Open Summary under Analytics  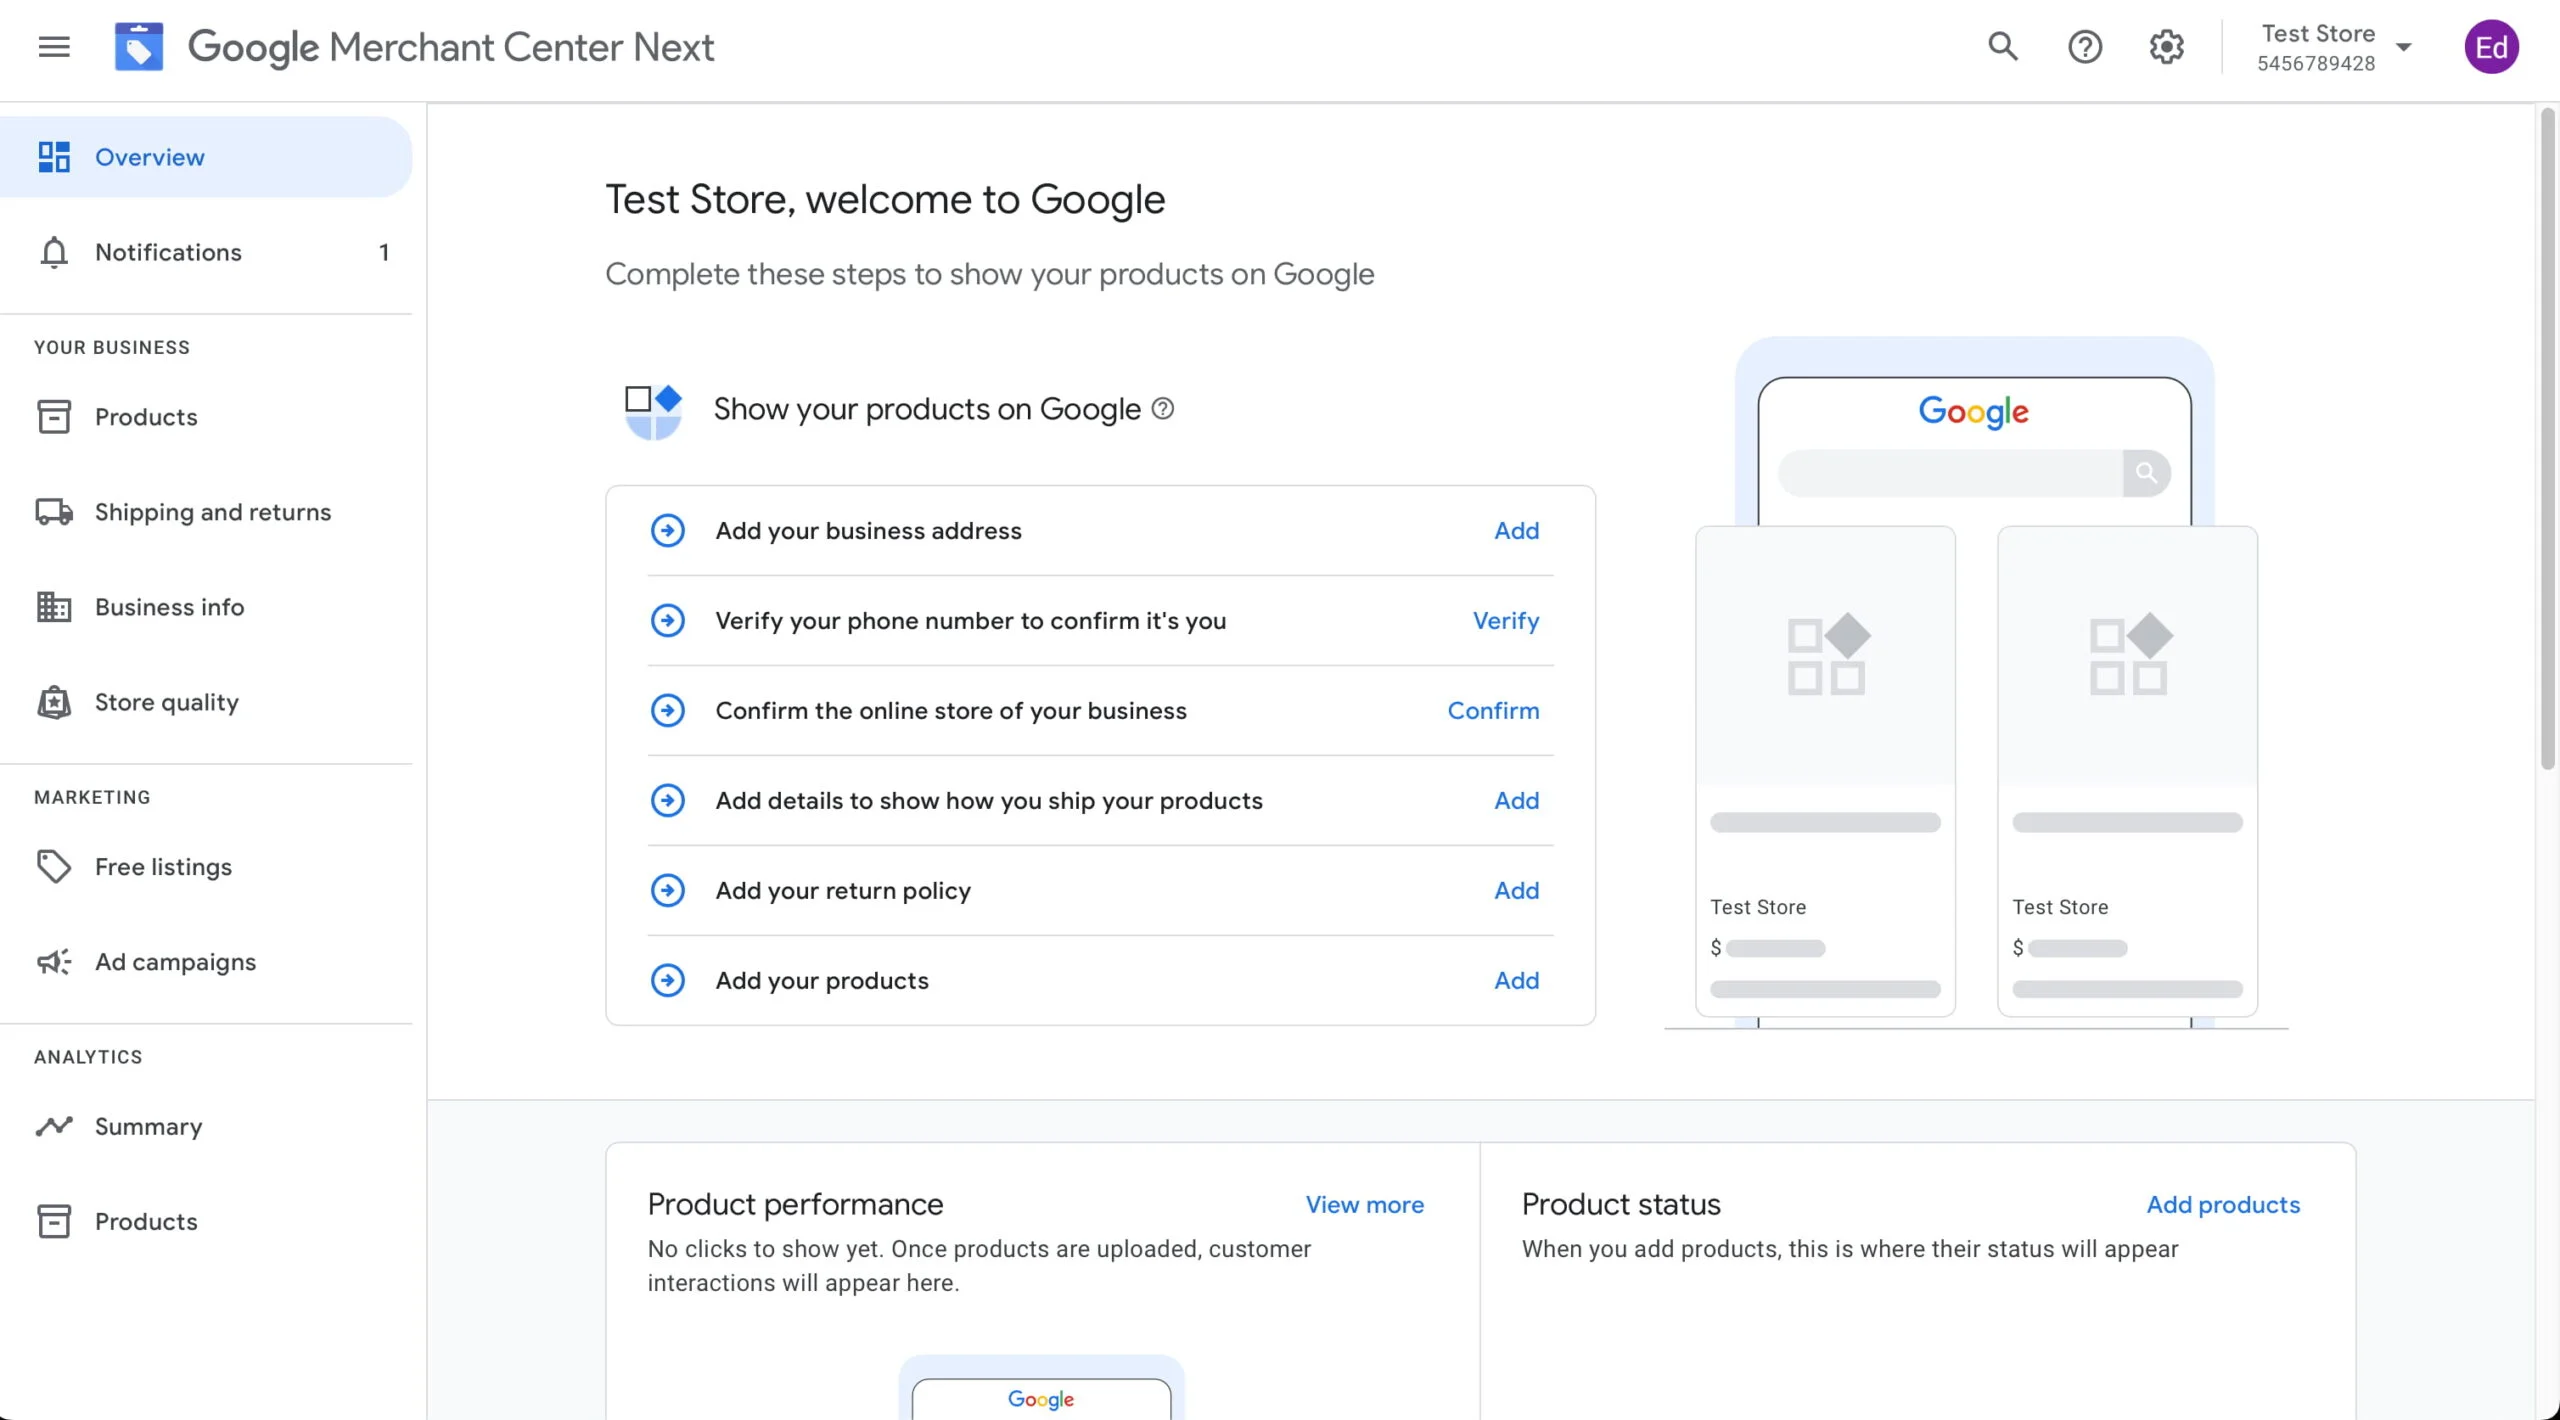click(x=206, y=1127)
